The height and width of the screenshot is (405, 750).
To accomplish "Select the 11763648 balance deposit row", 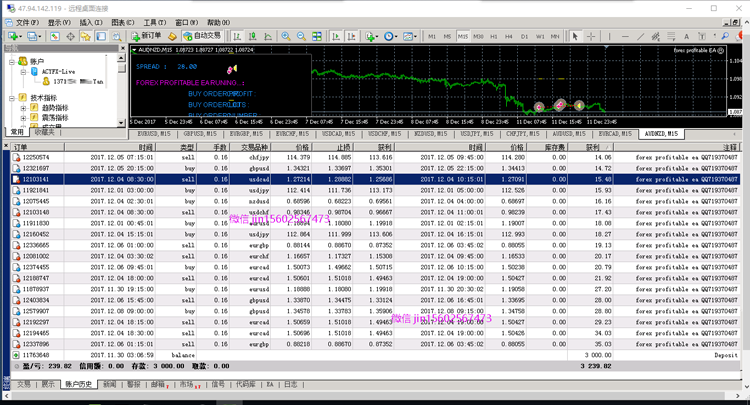I will 375,355.
